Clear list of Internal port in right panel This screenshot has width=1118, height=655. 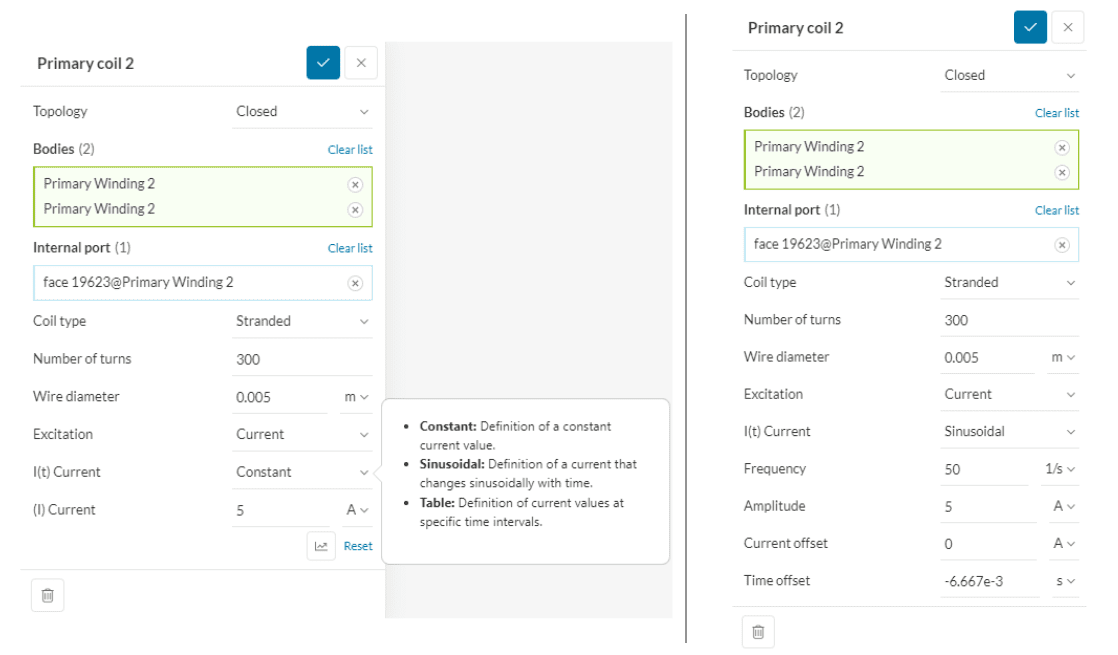tap(1057, 210)
